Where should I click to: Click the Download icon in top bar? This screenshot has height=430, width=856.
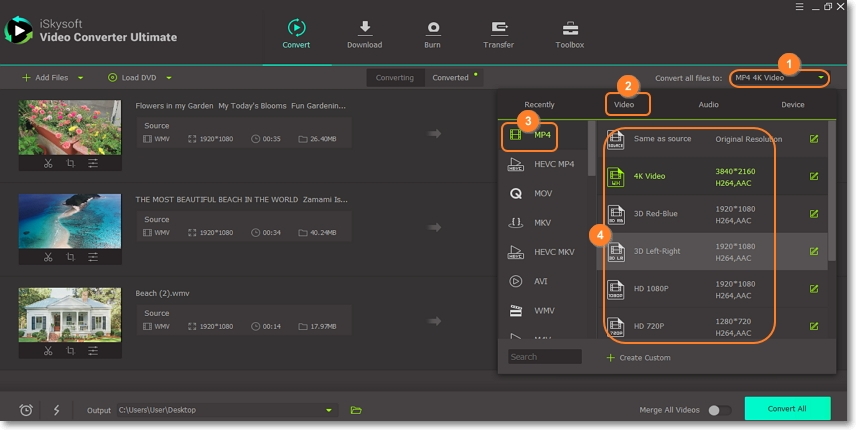(x=364, y=28)
